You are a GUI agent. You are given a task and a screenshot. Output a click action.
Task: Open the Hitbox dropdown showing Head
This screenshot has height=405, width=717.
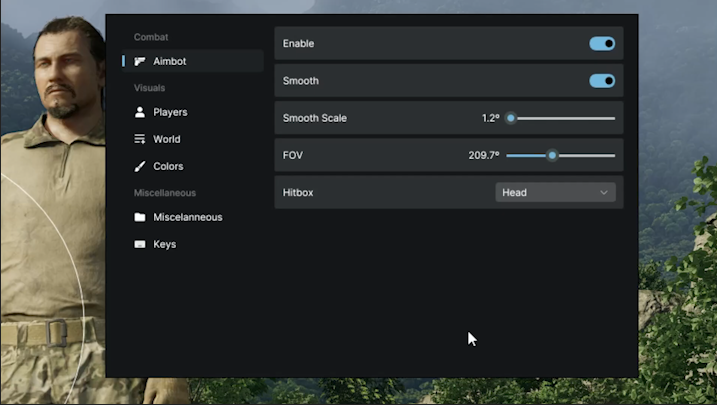(x=555, y=193)
